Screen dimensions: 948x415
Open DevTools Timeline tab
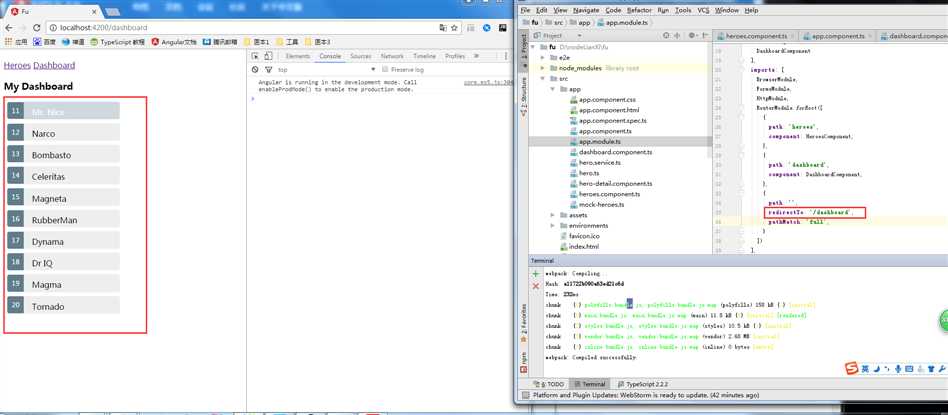point(424,56)
